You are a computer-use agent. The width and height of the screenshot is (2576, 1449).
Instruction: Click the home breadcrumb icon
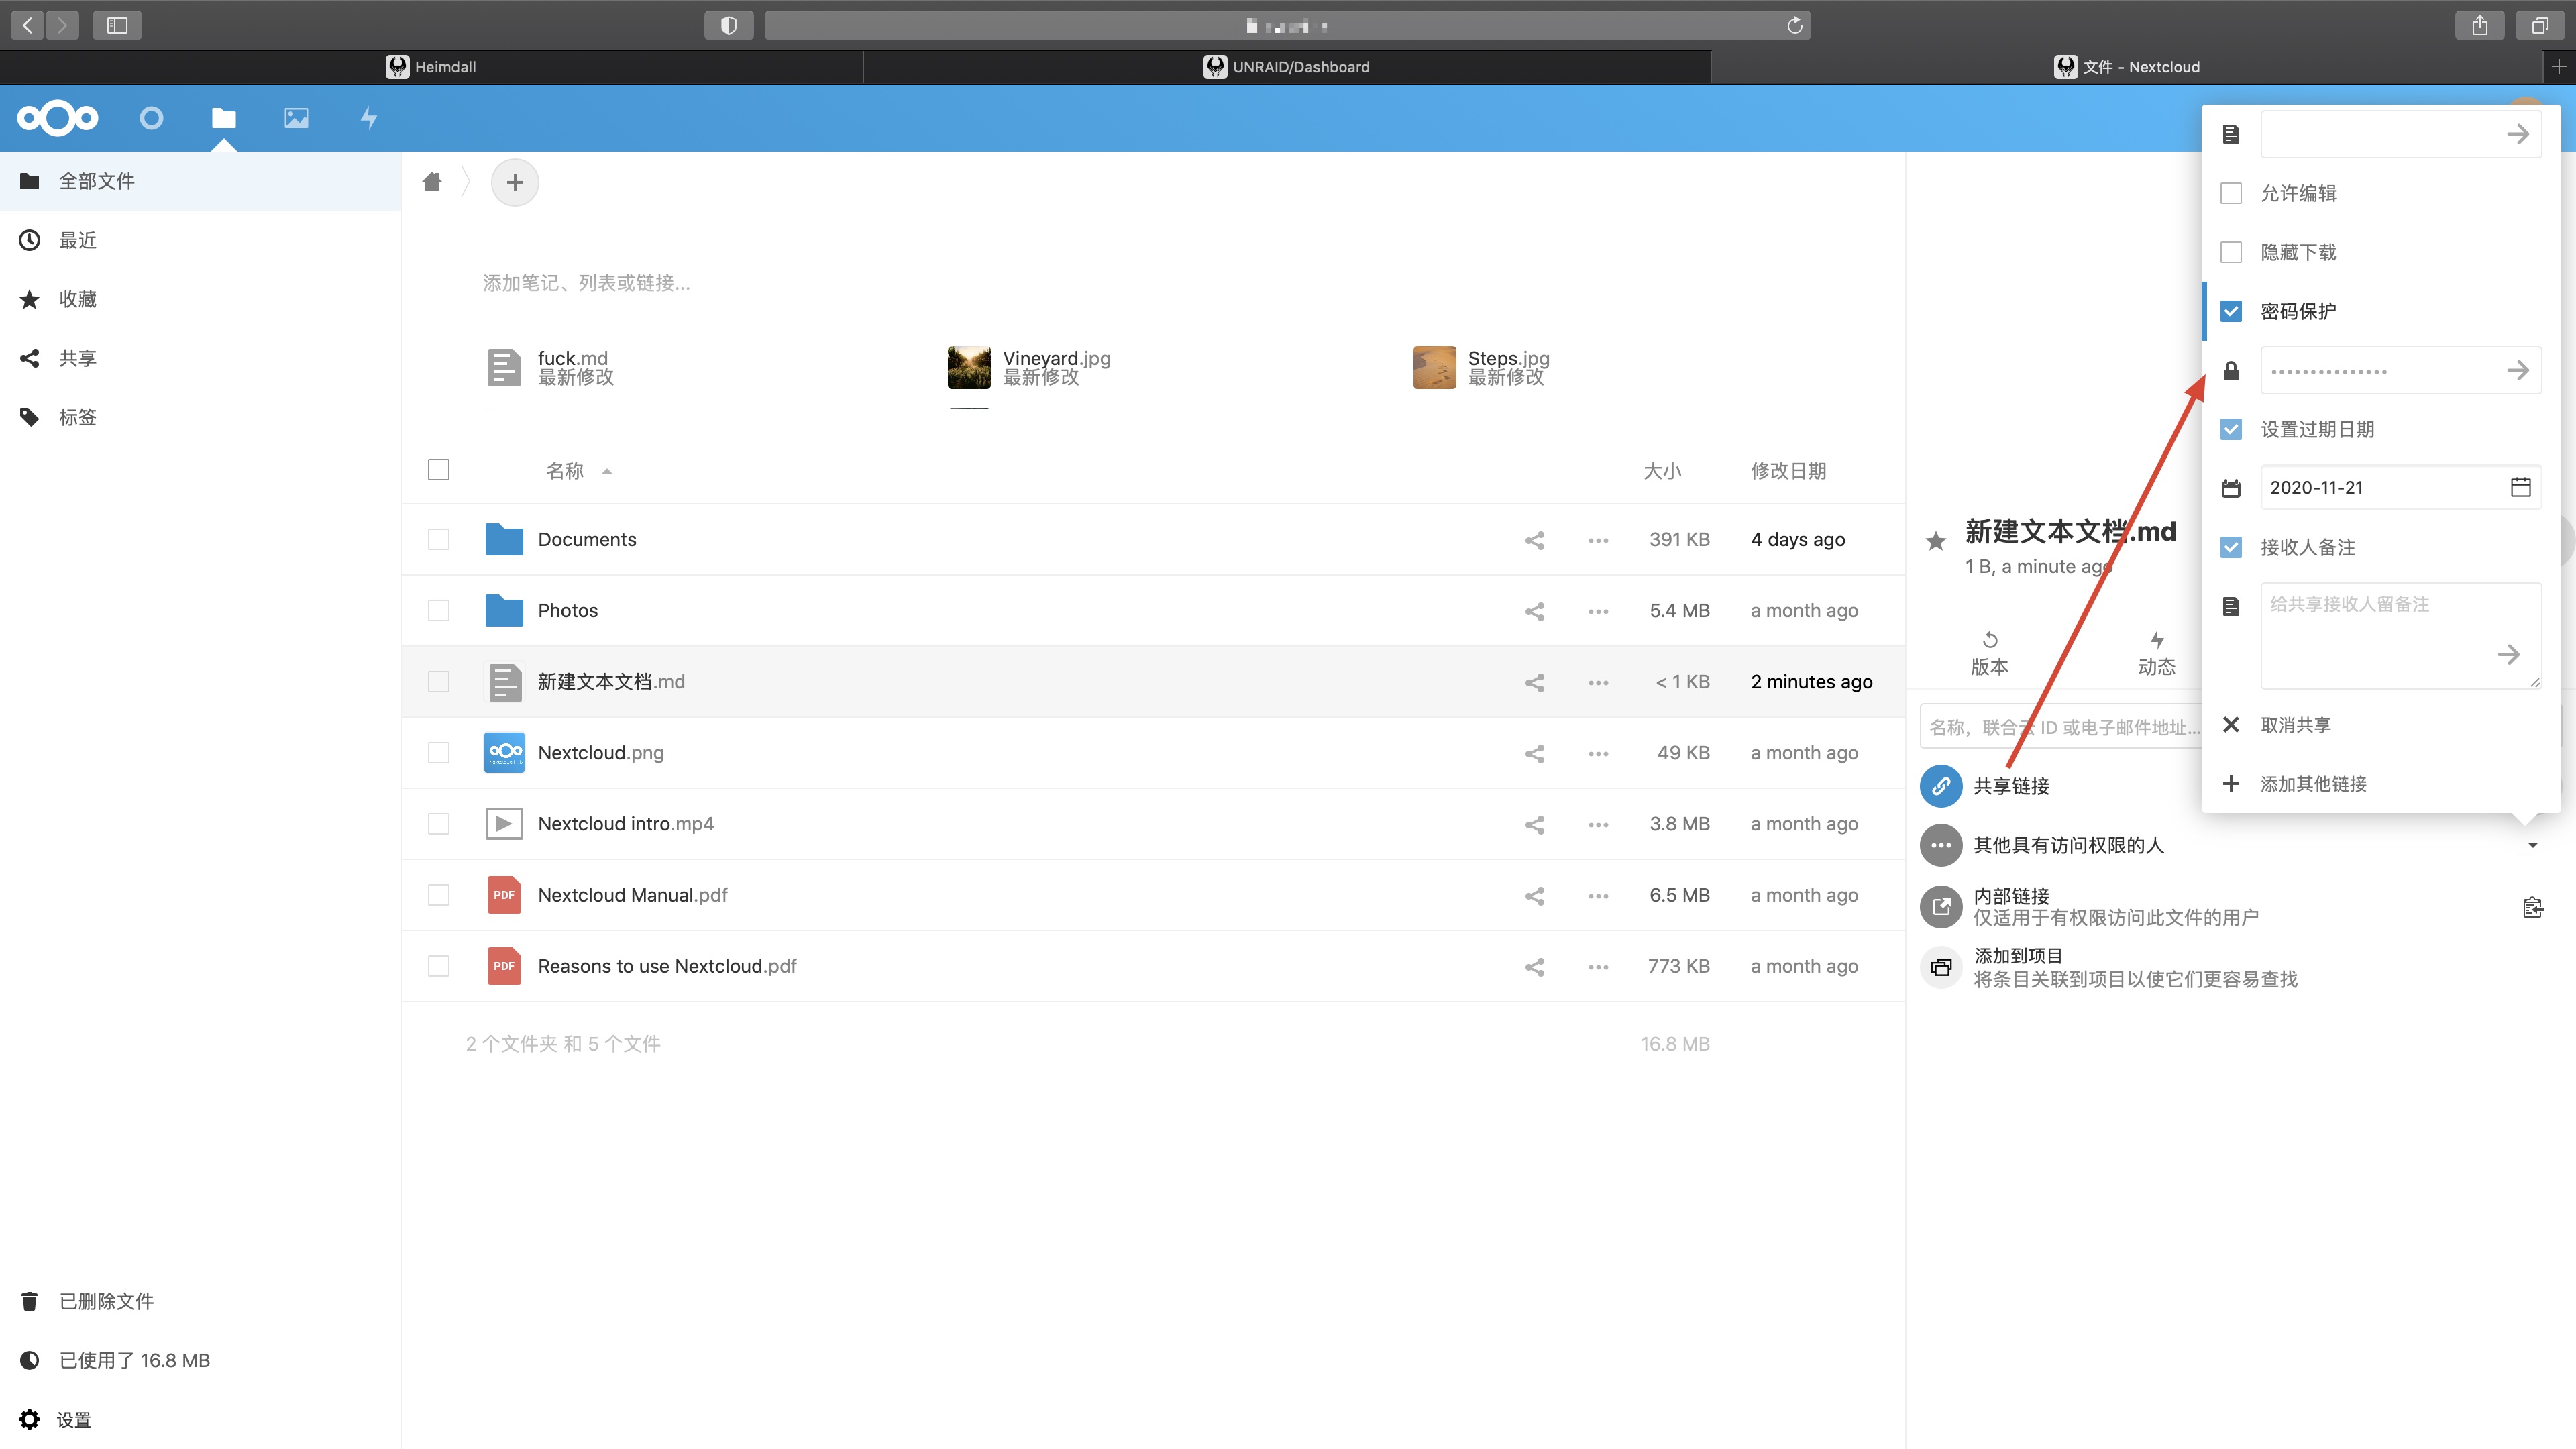coord(432,182)
